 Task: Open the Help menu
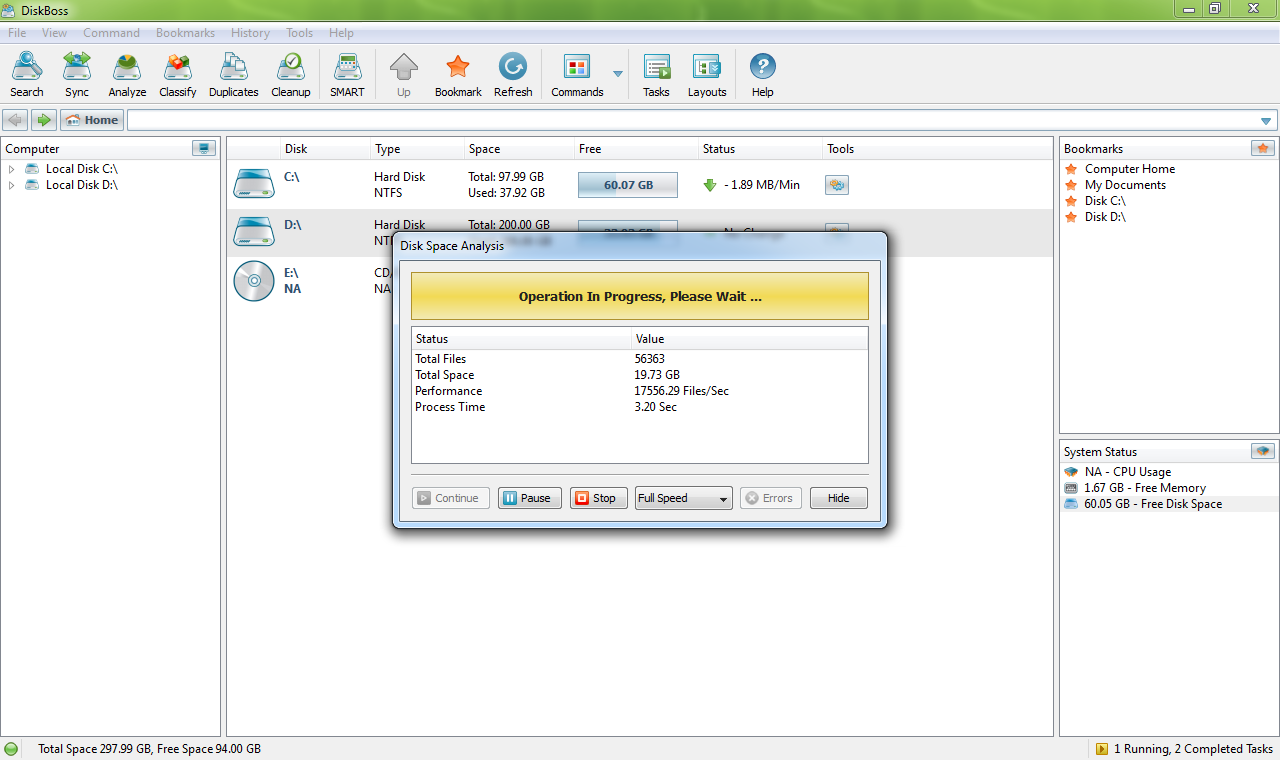pos(341,33)
